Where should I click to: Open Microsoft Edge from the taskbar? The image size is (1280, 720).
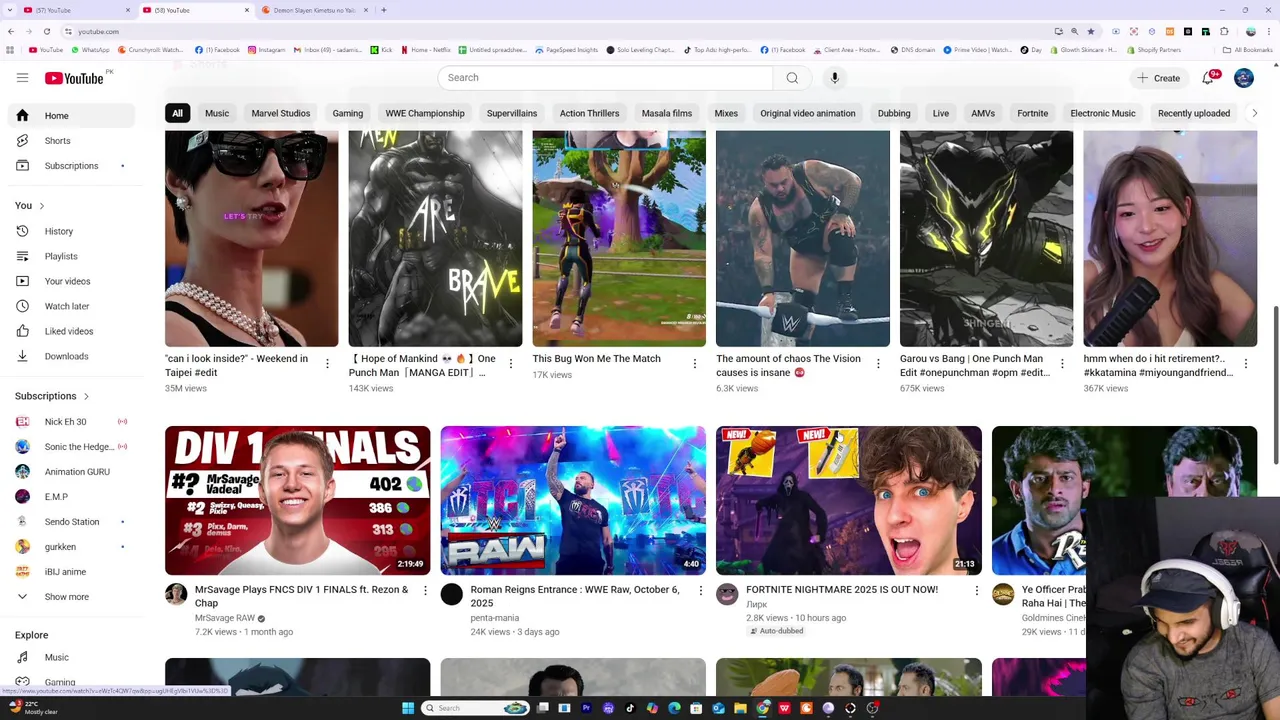(674, 708)
